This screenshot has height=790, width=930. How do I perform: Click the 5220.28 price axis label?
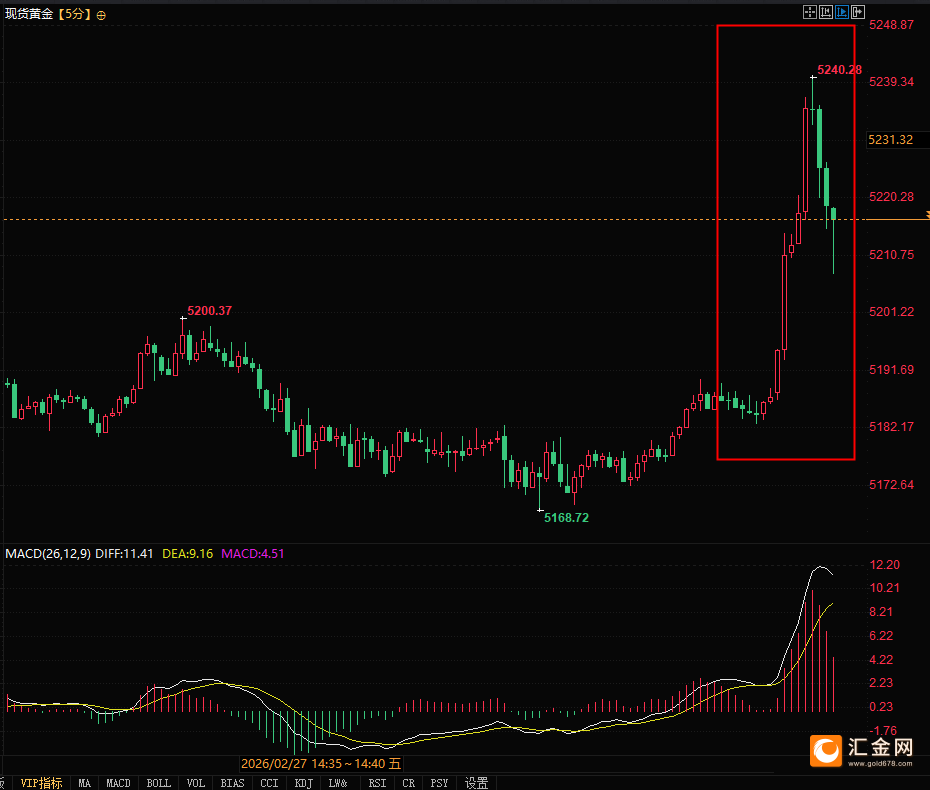(891, 197)
